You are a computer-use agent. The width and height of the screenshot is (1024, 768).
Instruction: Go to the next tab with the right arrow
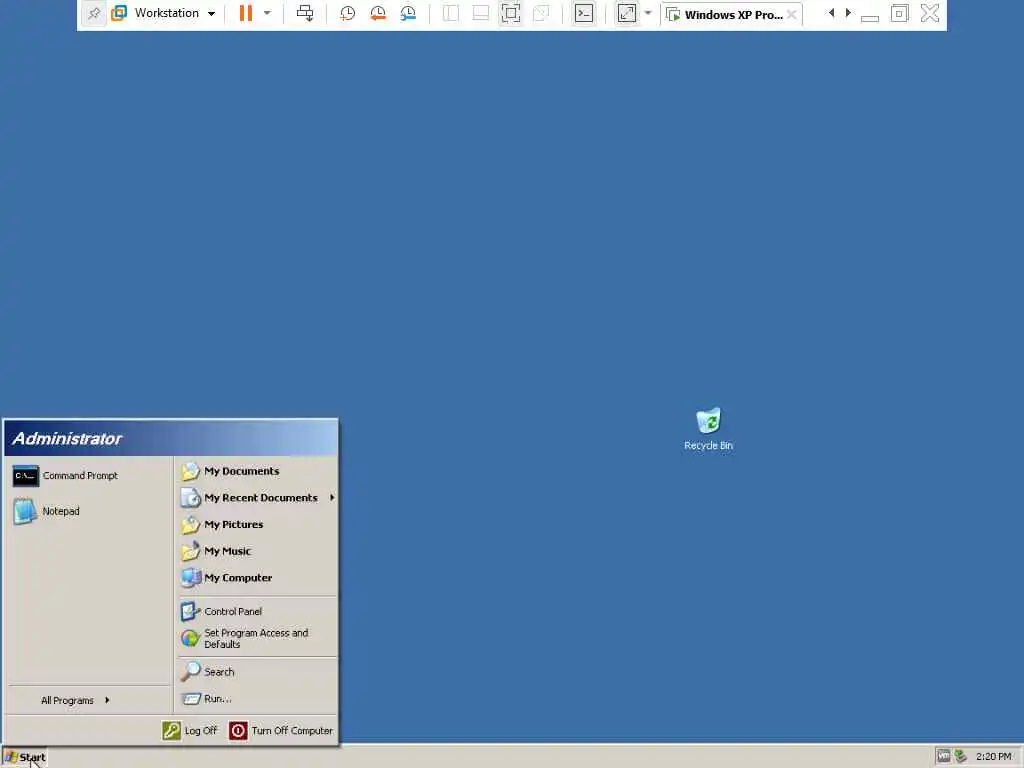point(848,13)
